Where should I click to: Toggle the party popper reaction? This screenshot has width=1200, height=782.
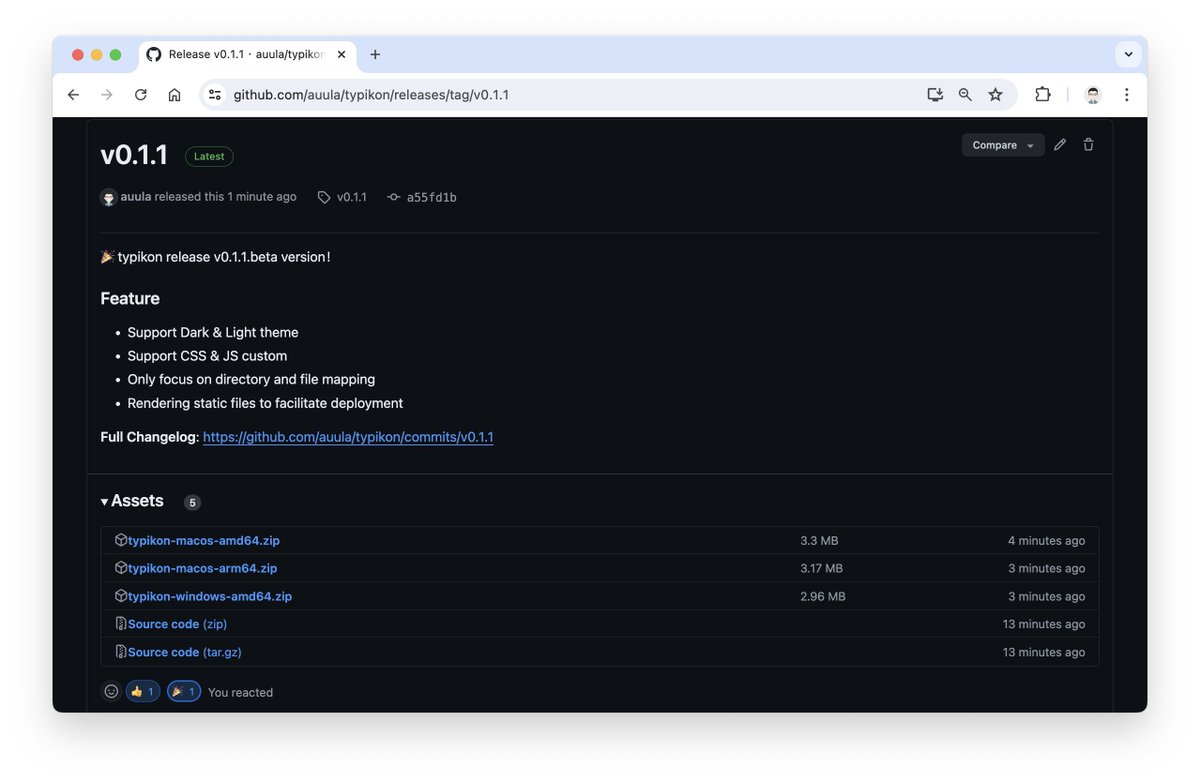tap(184, 691)
